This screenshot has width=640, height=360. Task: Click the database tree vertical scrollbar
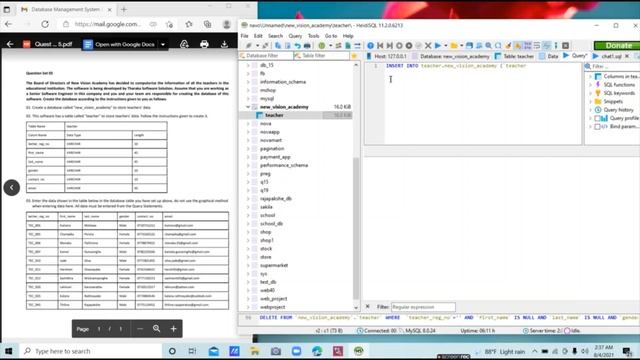tap(356, 229)
